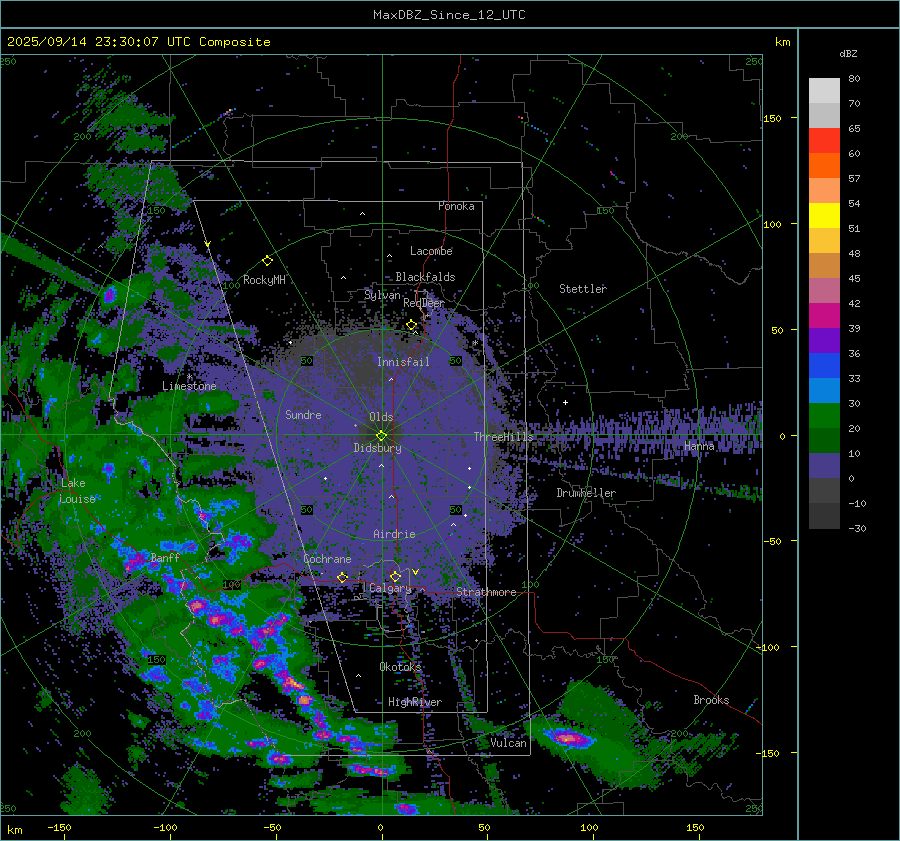Click the Banff label
Screen dimensions: 900x841
click(x=165, y=557)
